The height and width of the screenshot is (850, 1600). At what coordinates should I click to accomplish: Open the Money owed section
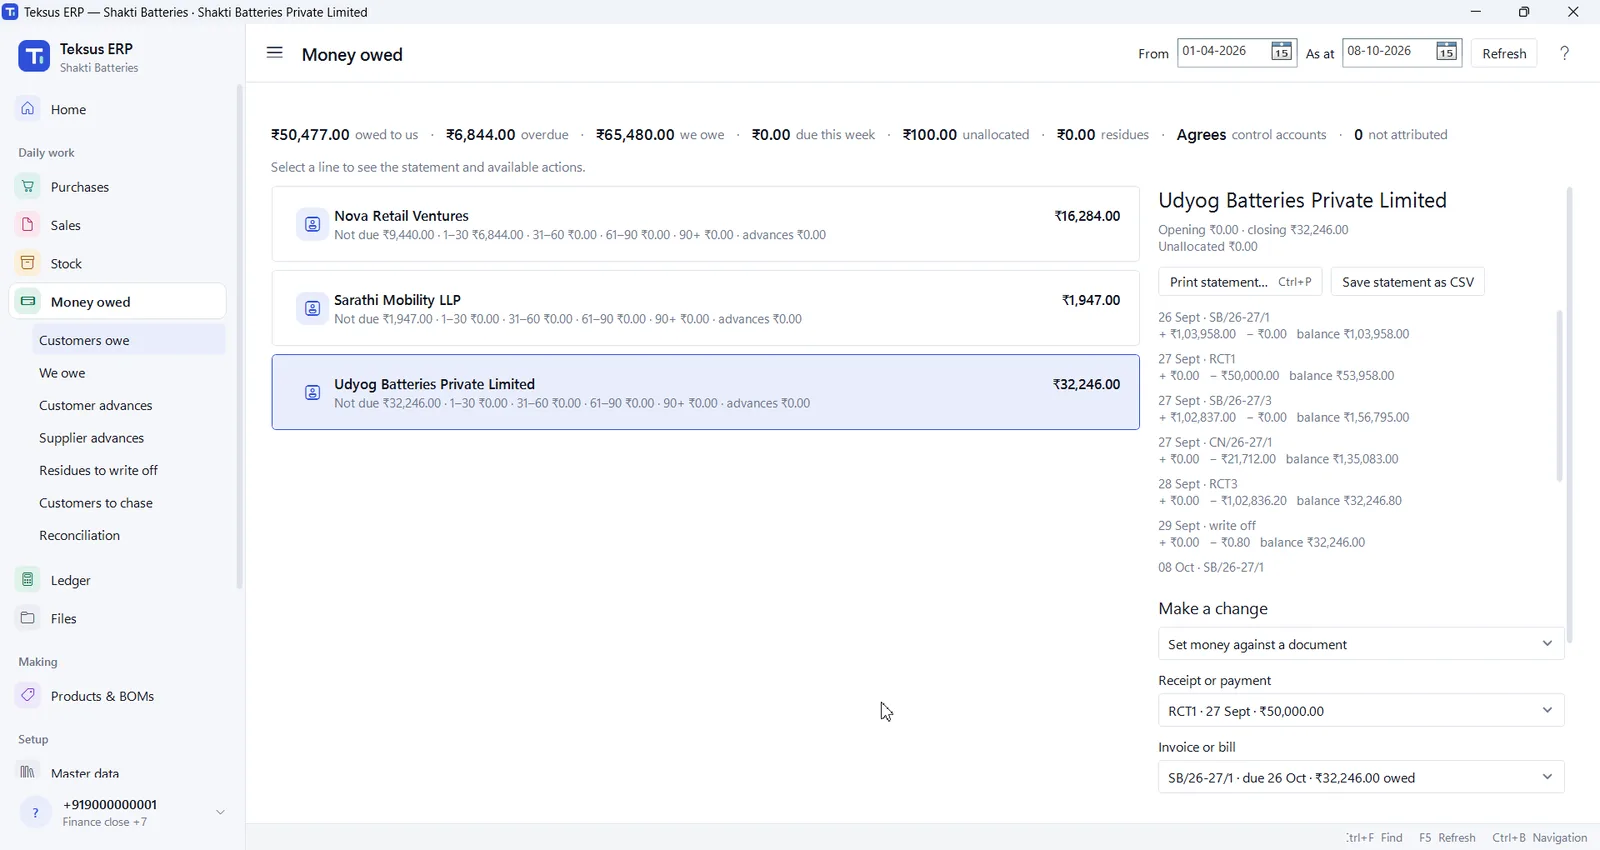point(118,301)
